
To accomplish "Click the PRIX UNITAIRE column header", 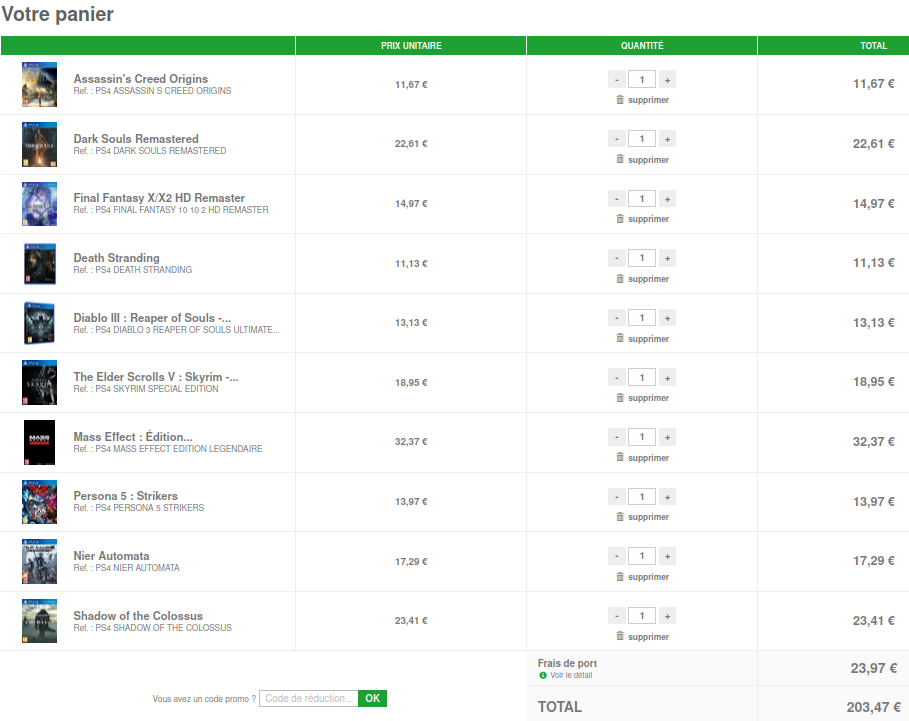I will 411,46.
